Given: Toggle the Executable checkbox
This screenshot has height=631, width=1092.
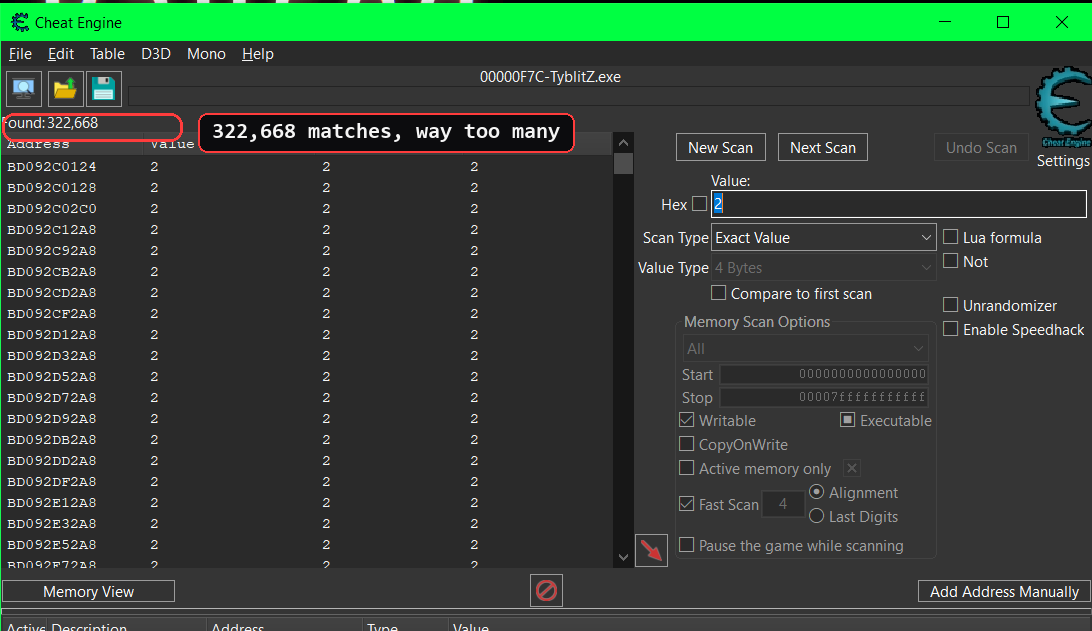Looking at the screenshot, I should click(x=848, y=420).
